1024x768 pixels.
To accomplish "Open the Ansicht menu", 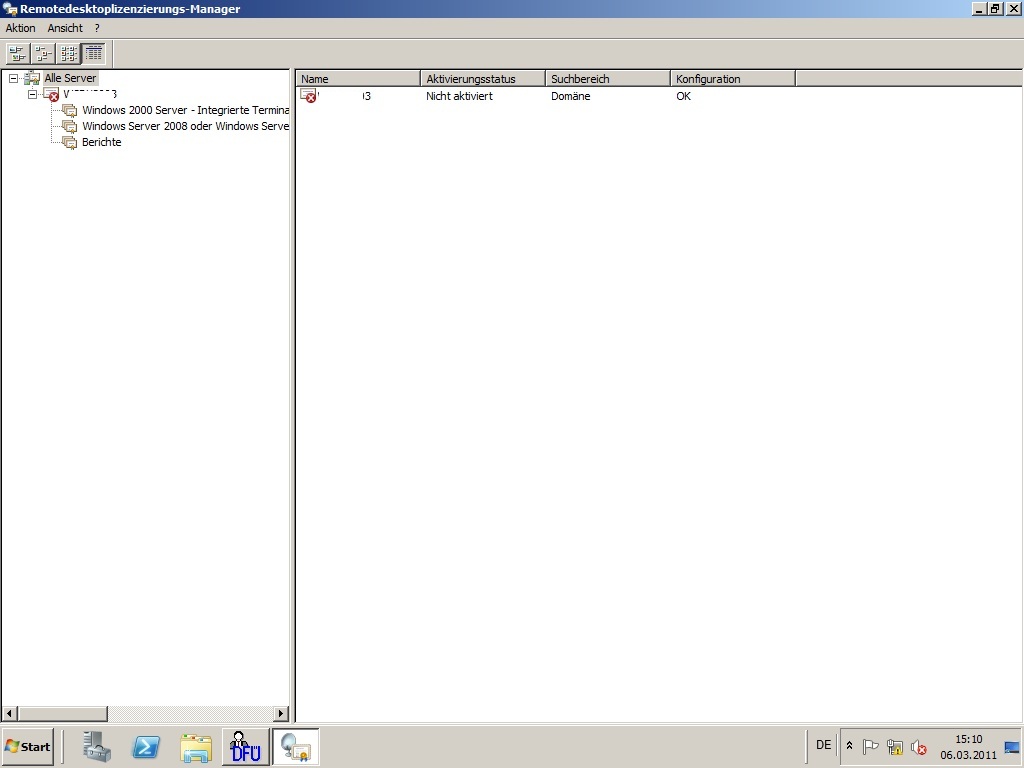I will coord(65,28).
